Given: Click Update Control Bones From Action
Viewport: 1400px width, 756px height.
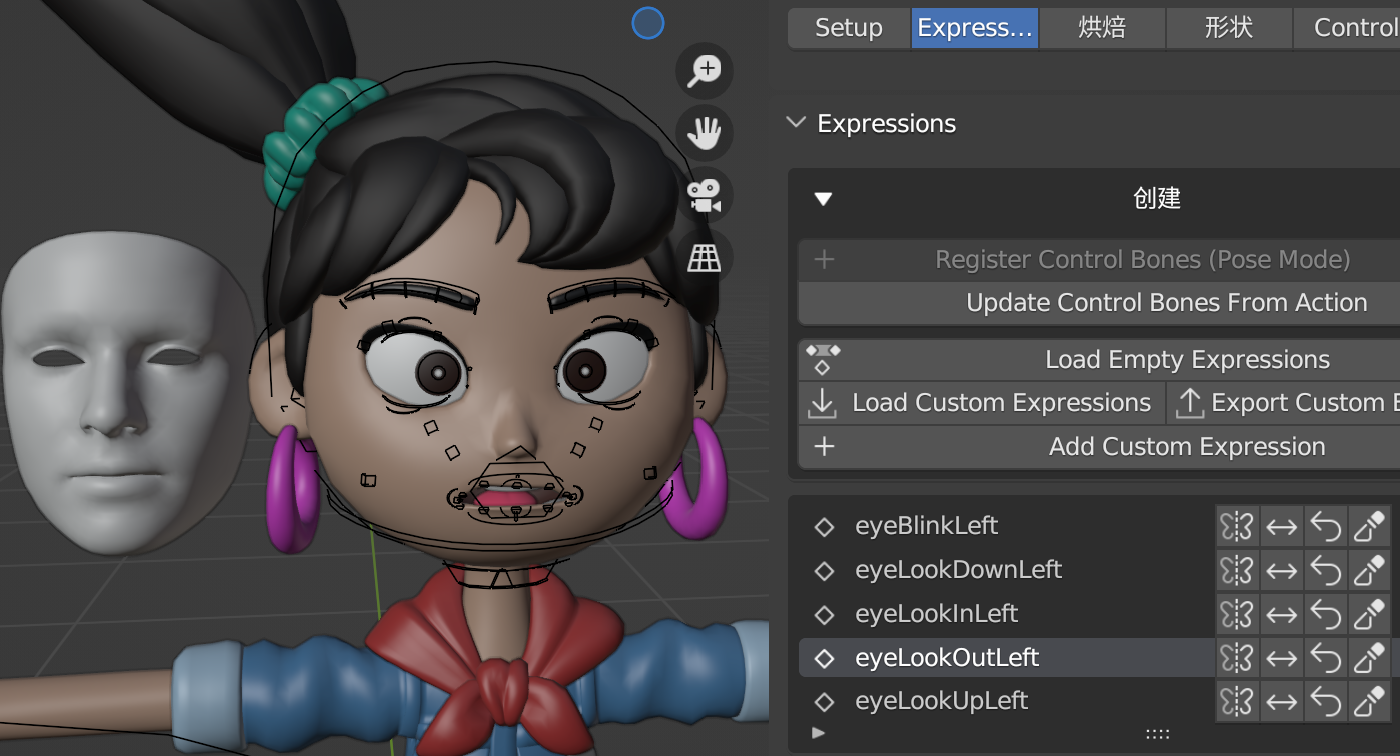Looking at the screenshot, I should coord(1167,302).
